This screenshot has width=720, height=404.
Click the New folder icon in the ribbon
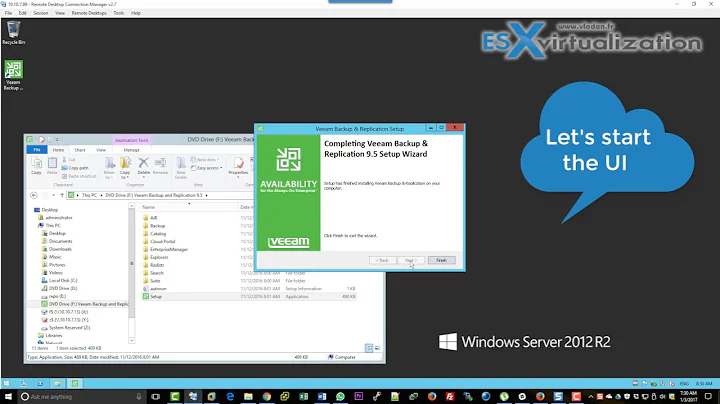click(x=181, y=168)
